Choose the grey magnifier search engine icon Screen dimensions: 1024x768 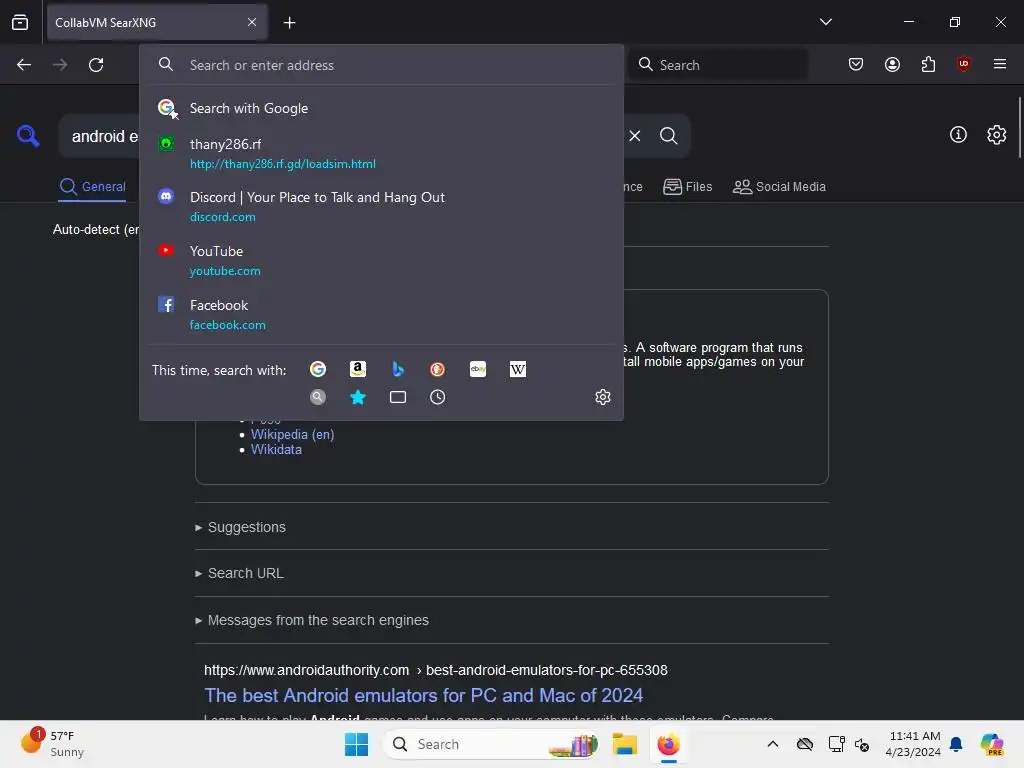click(318, 397)
